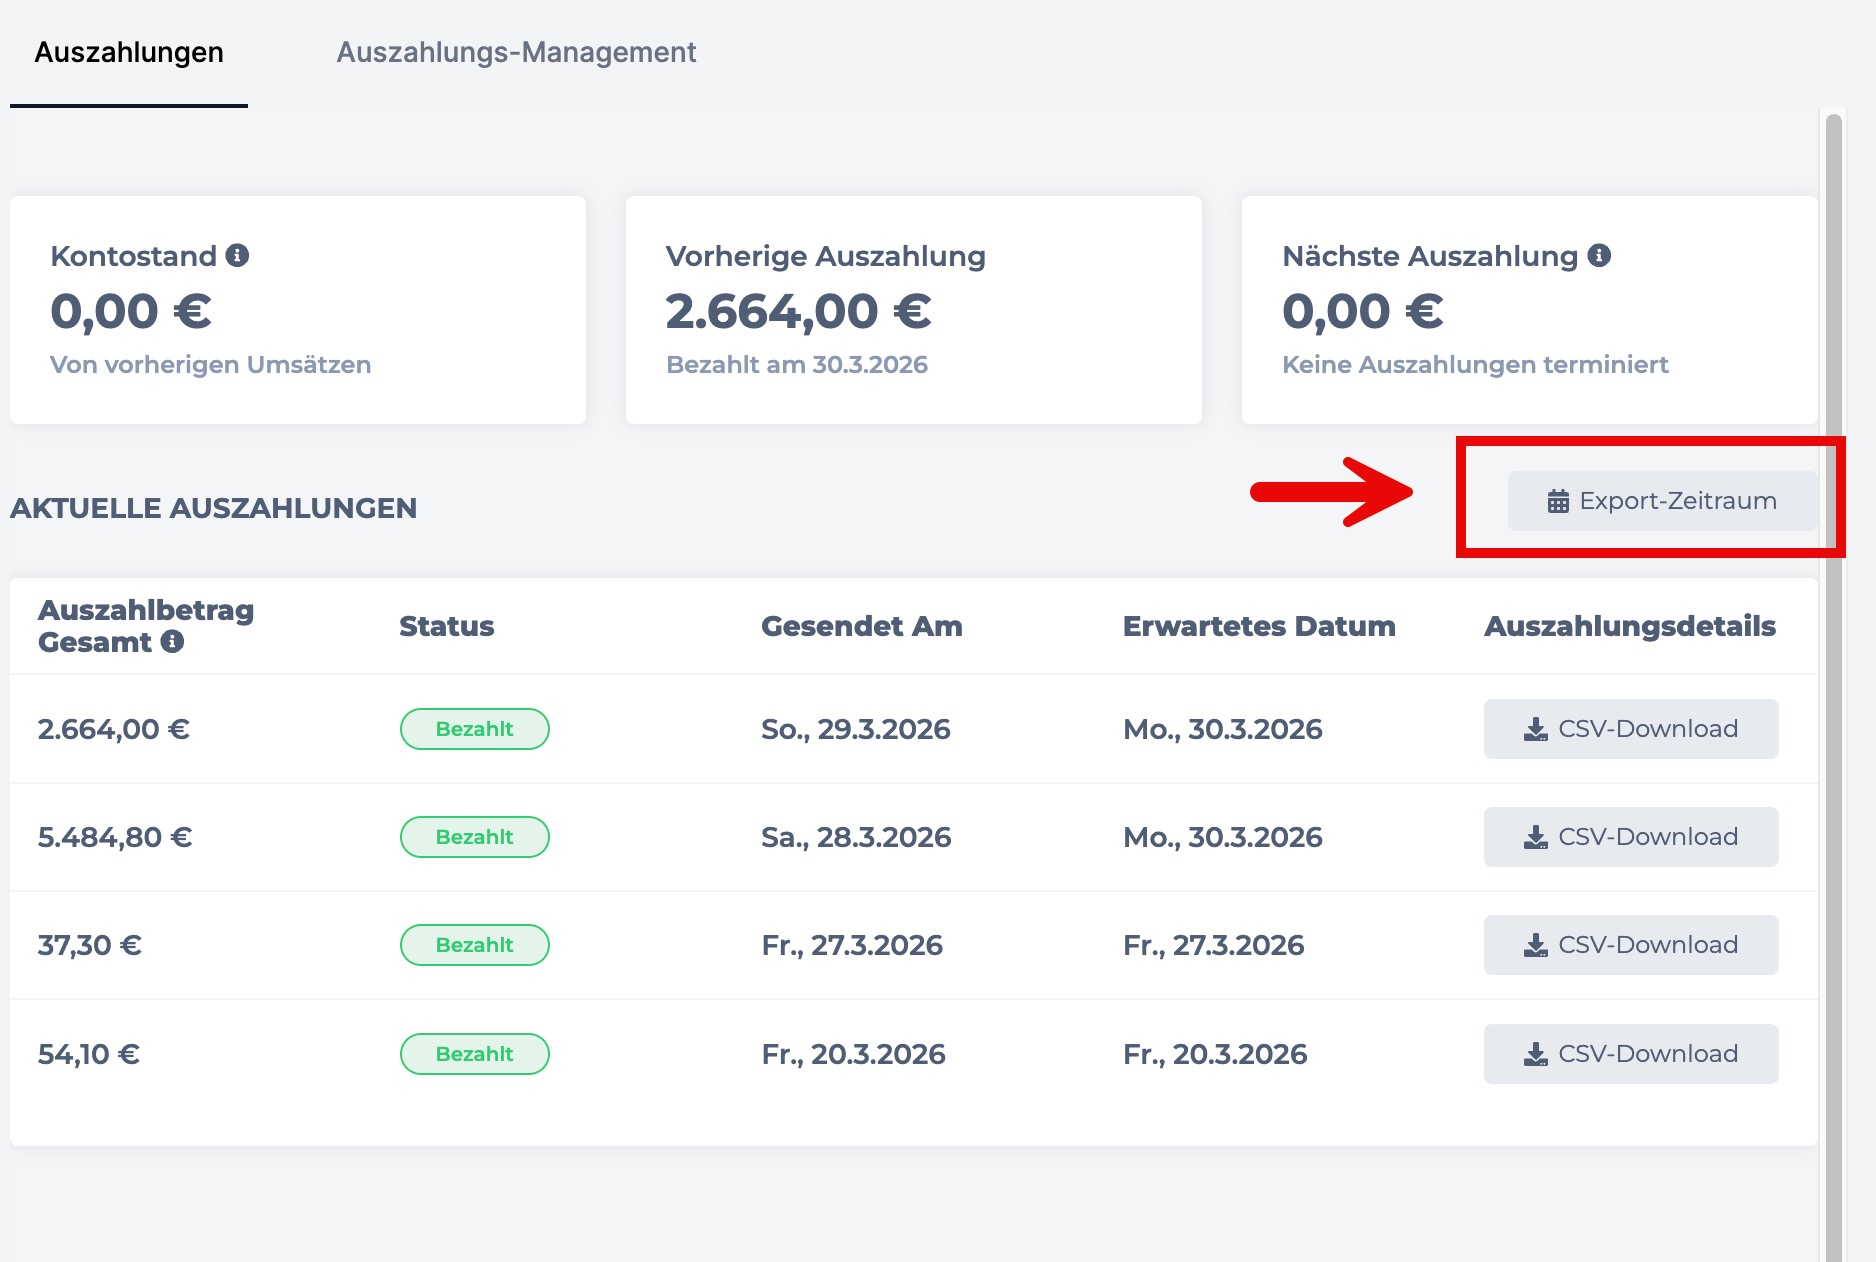Click the Auszahlbetrag Gesamt info icon
Screen dimensions: 1876x1262
click(172, 641)
